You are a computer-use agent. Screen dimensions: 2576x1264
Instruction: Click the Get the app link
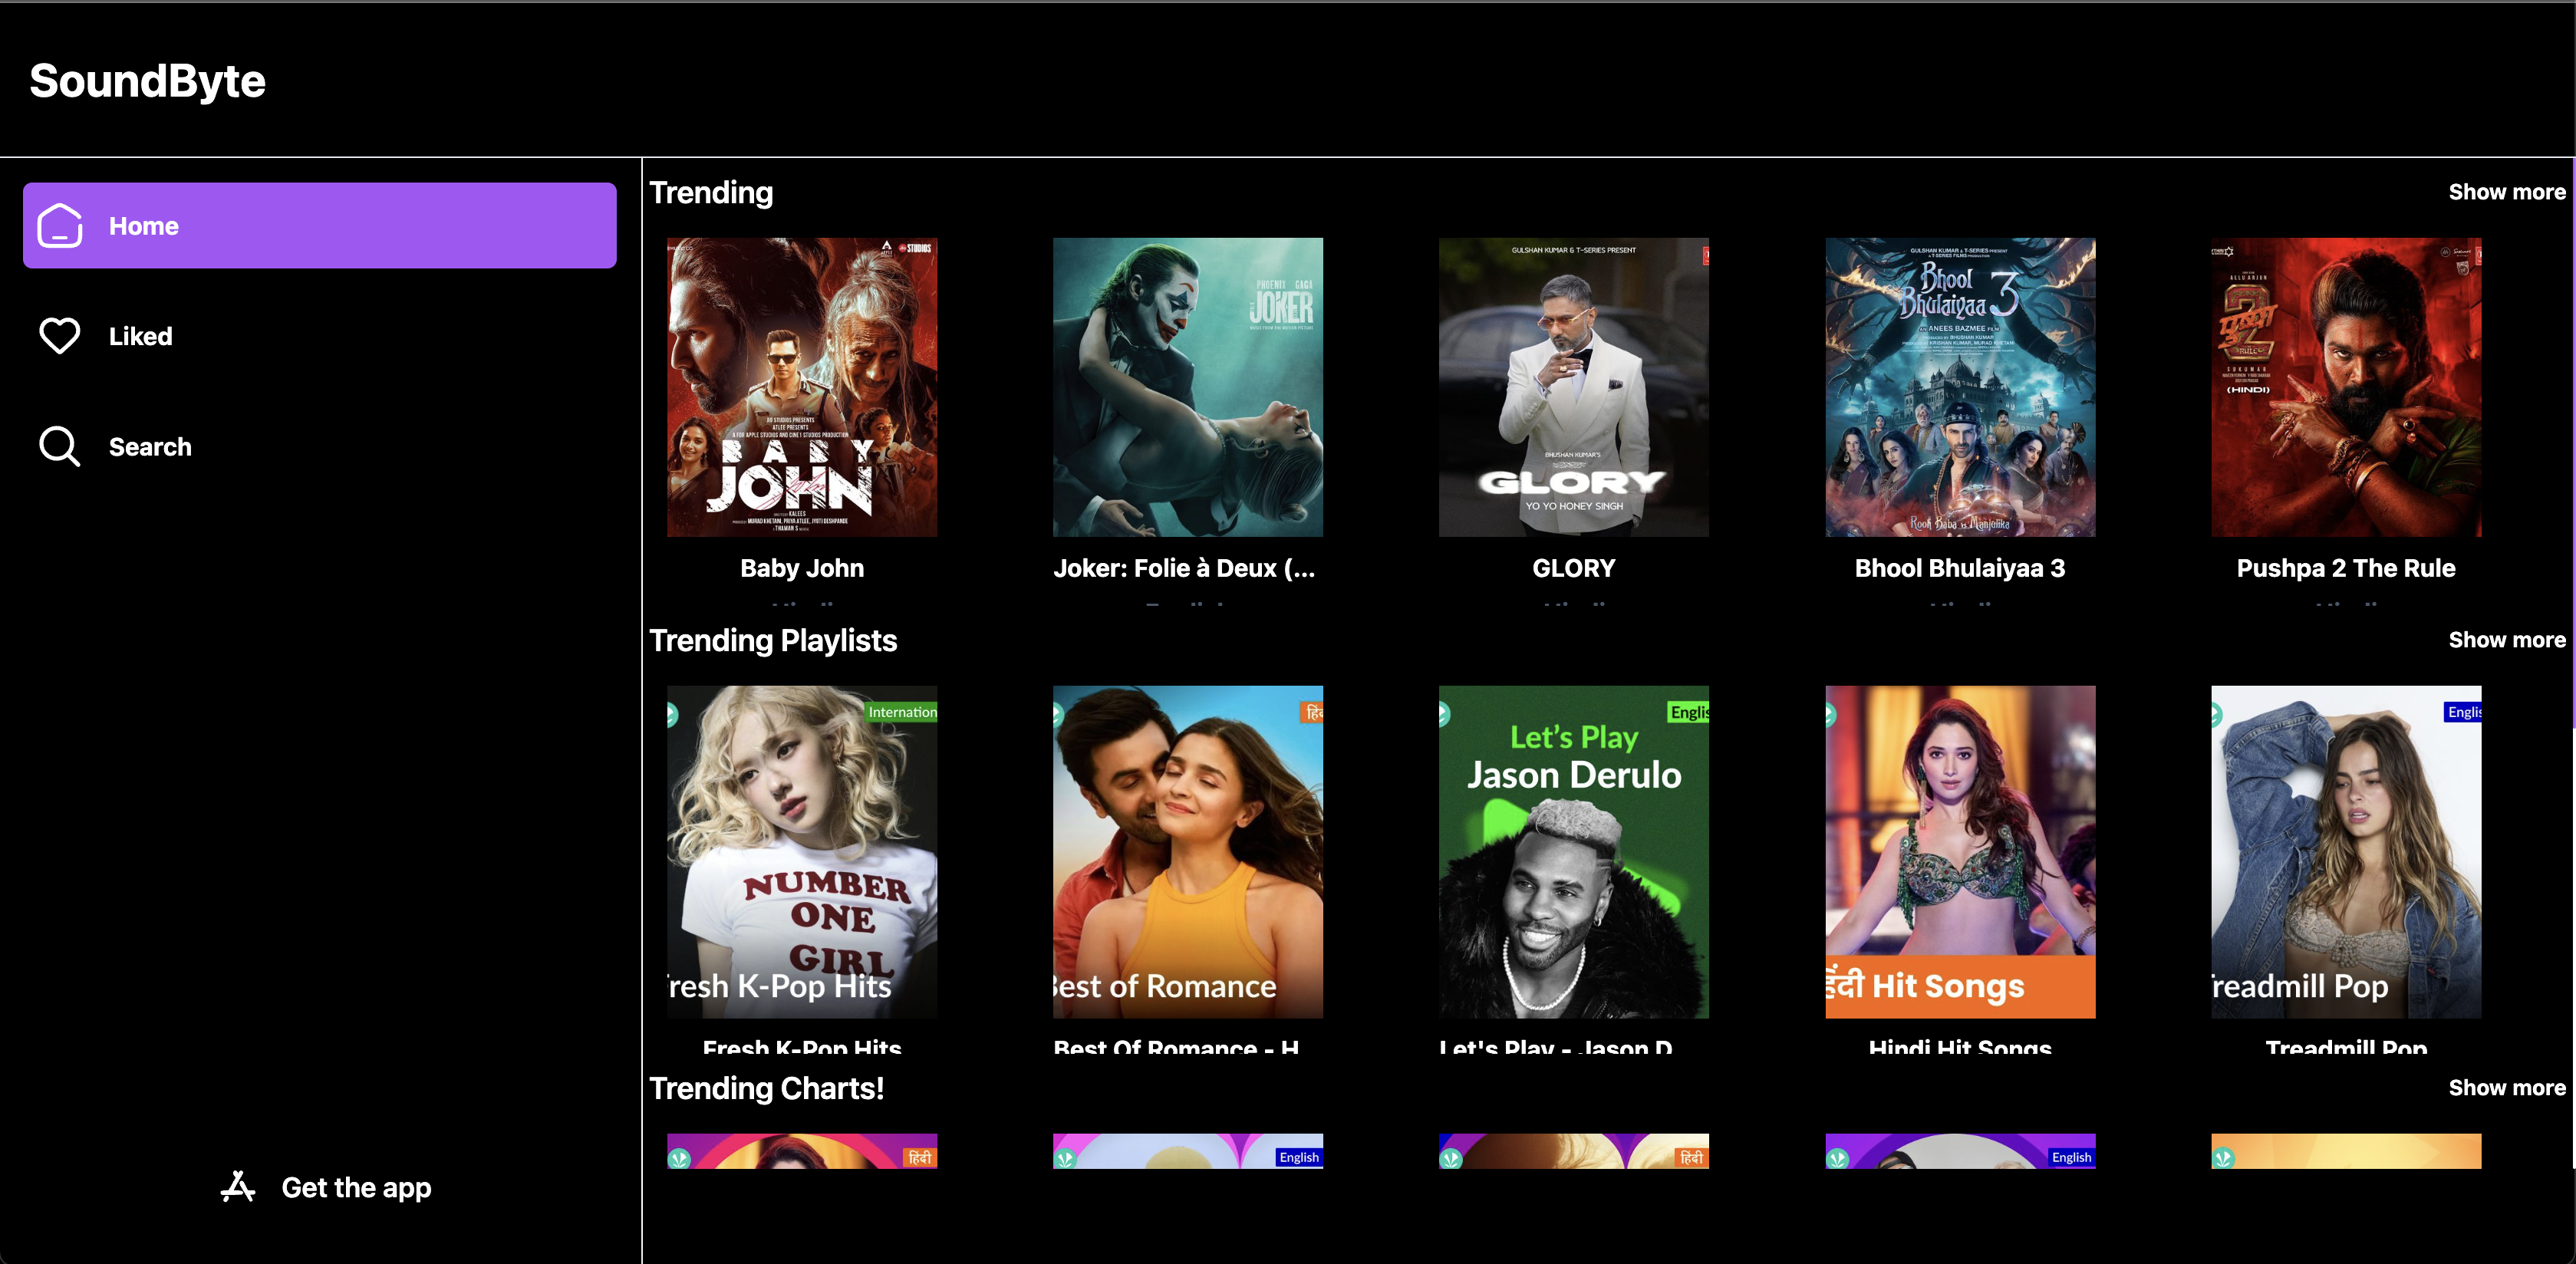(326, 1187)
